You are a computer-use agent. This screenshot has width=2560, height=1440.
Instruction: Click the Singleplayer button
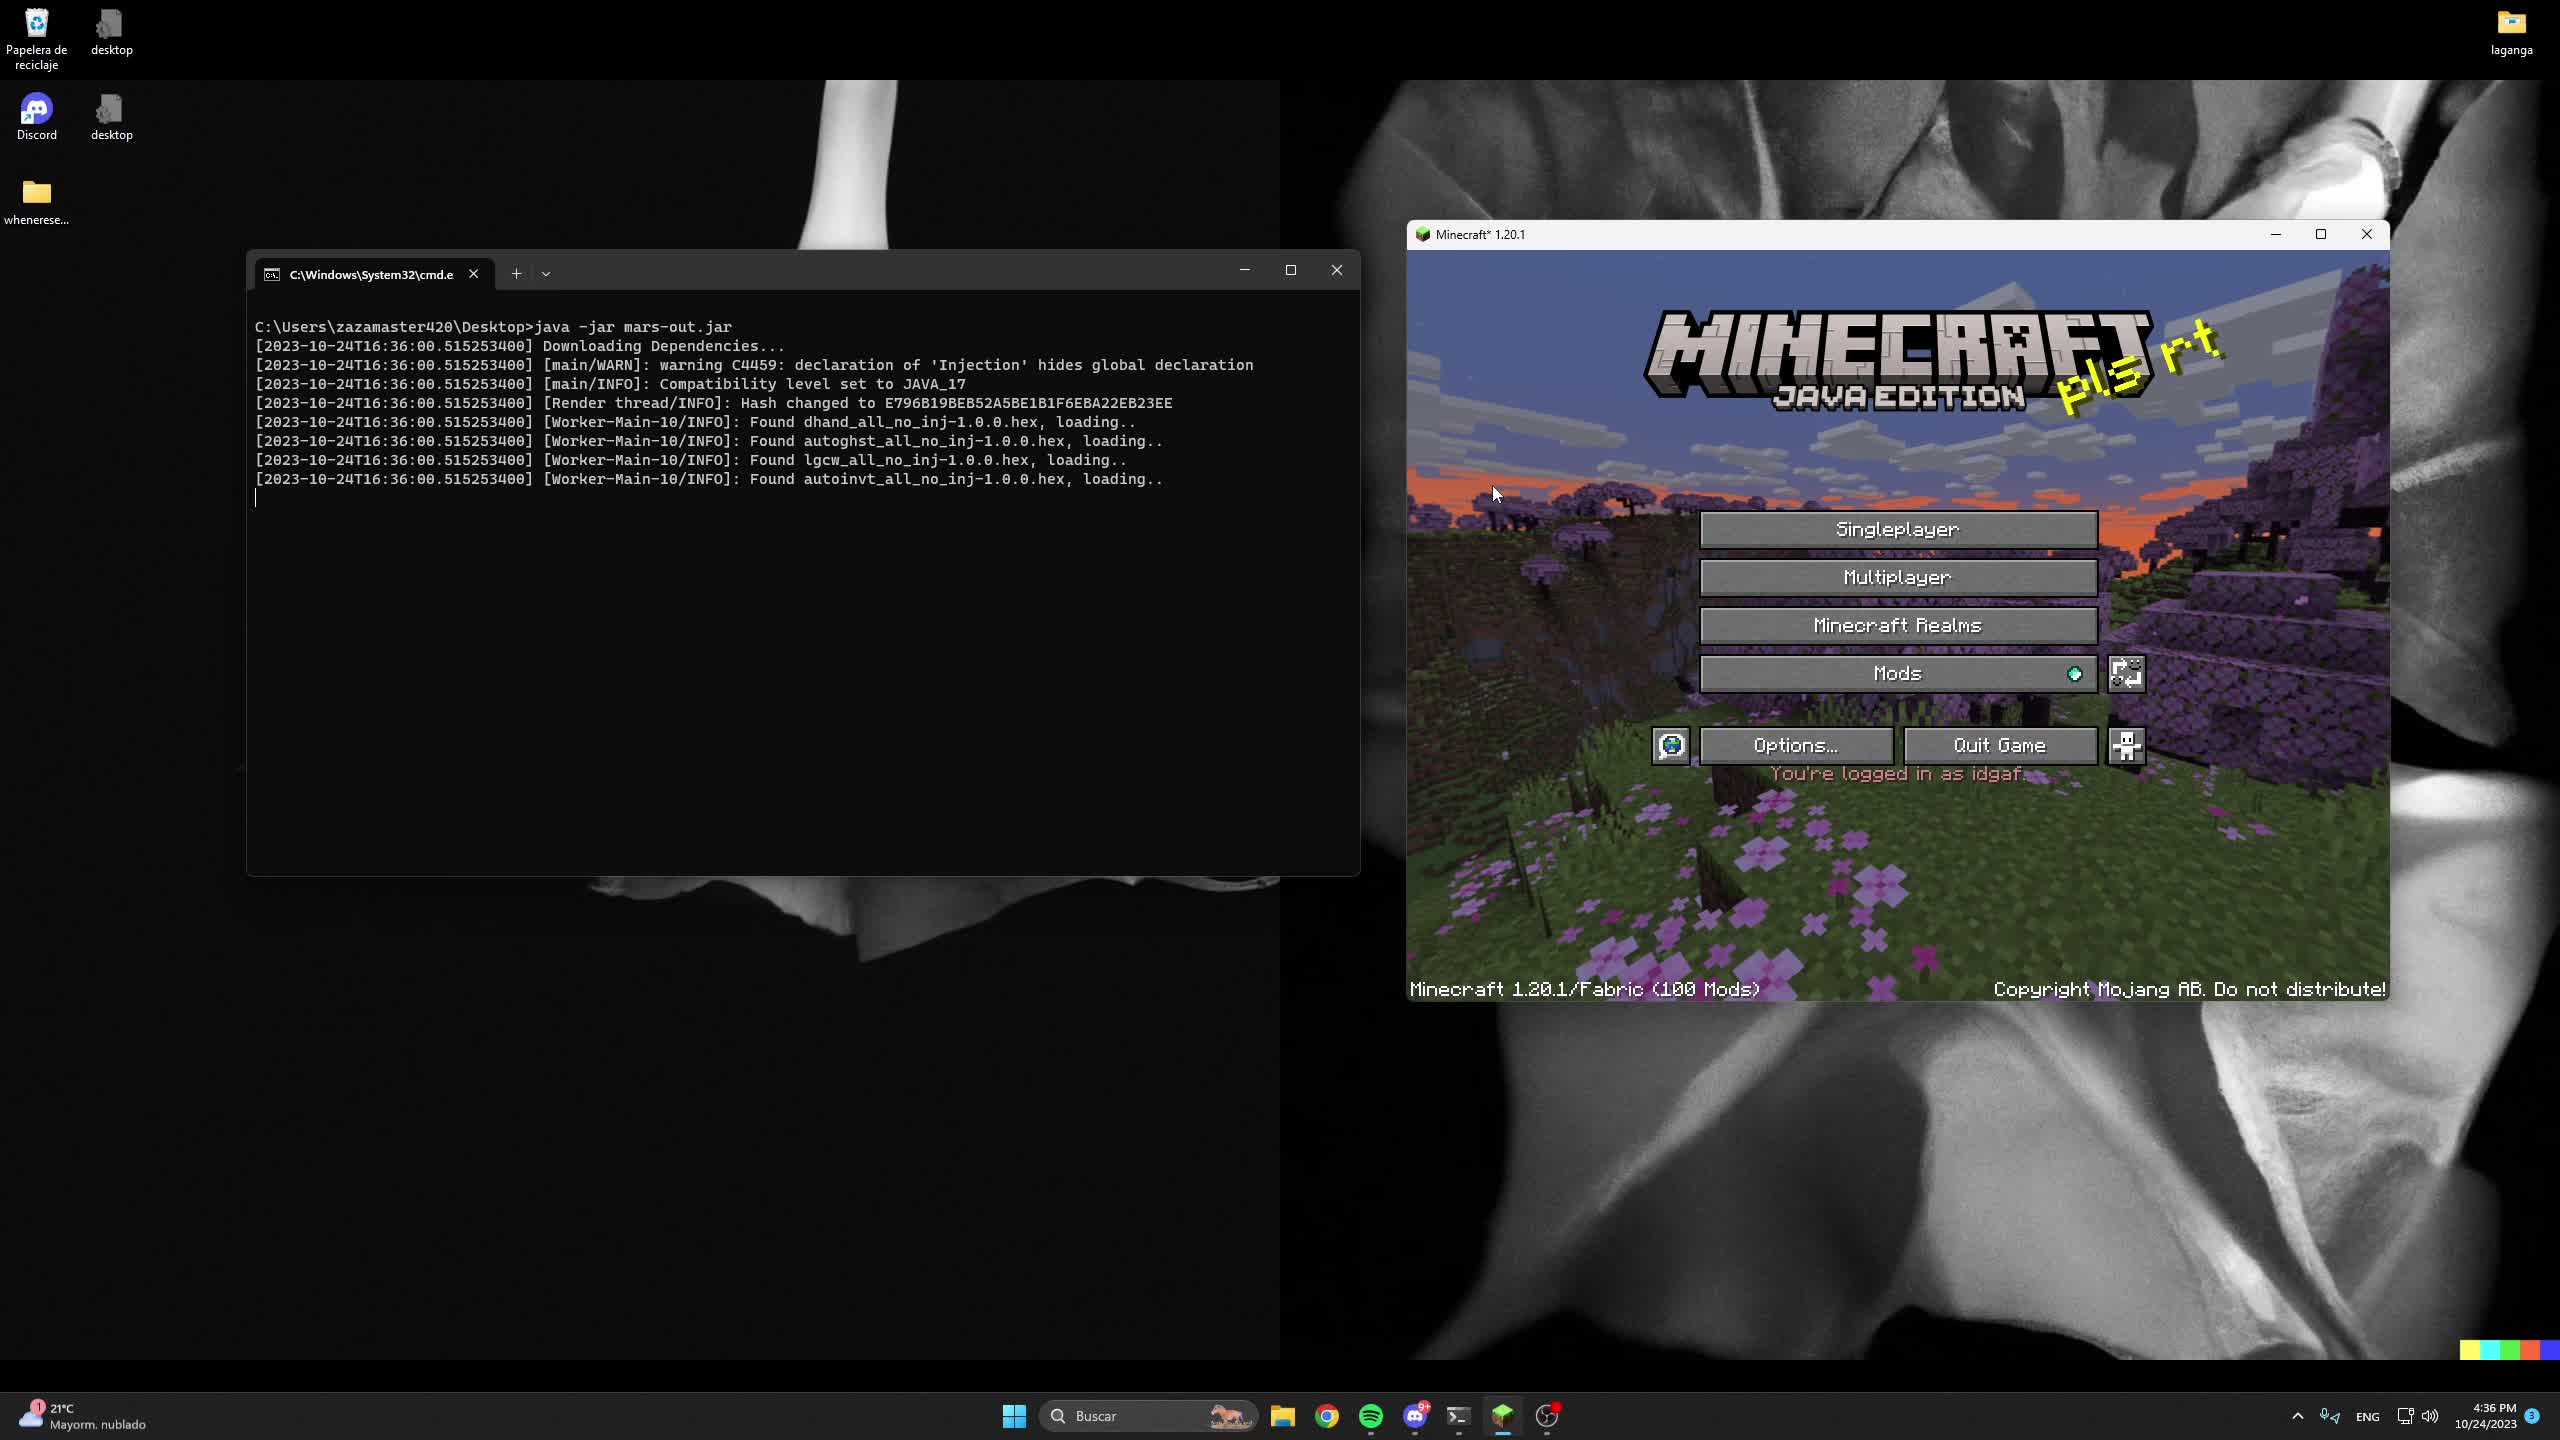(1897, 530)
